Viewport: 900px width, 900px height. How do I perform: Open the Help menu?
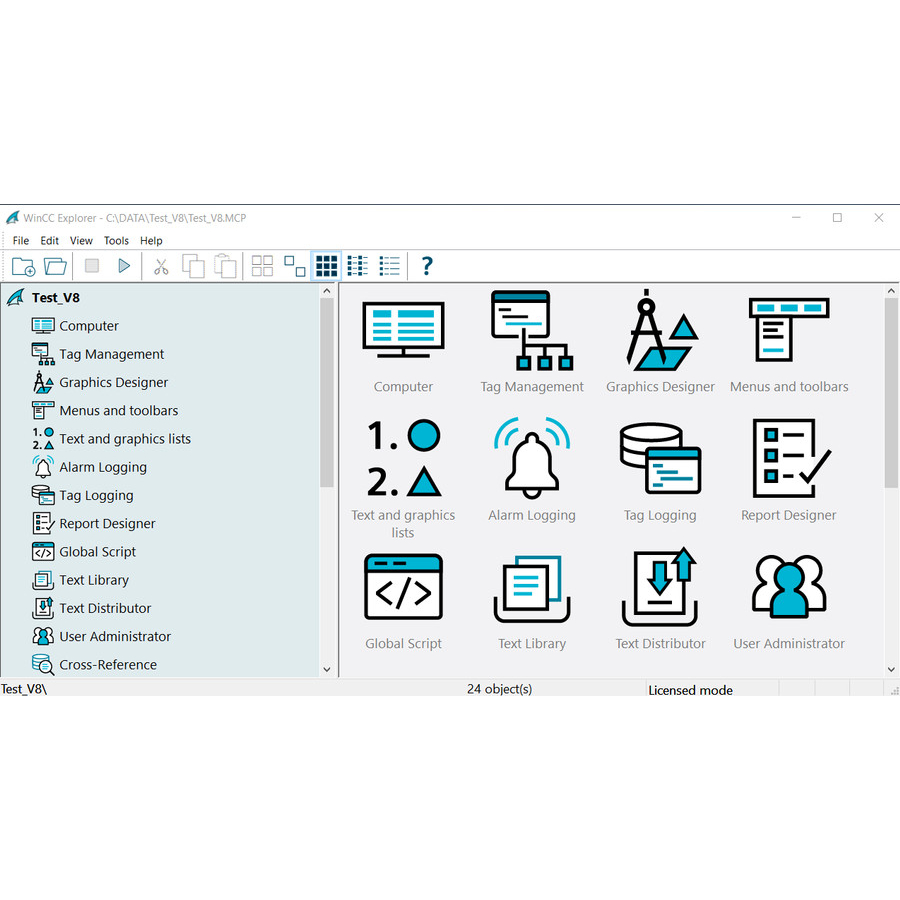click(151, 240)
